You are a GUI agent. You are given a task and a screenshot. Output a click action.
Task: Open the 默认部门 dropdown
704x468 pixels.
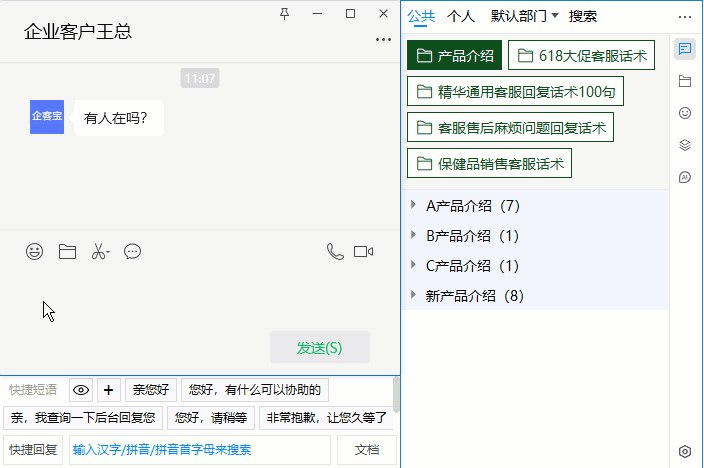point(524,16)
